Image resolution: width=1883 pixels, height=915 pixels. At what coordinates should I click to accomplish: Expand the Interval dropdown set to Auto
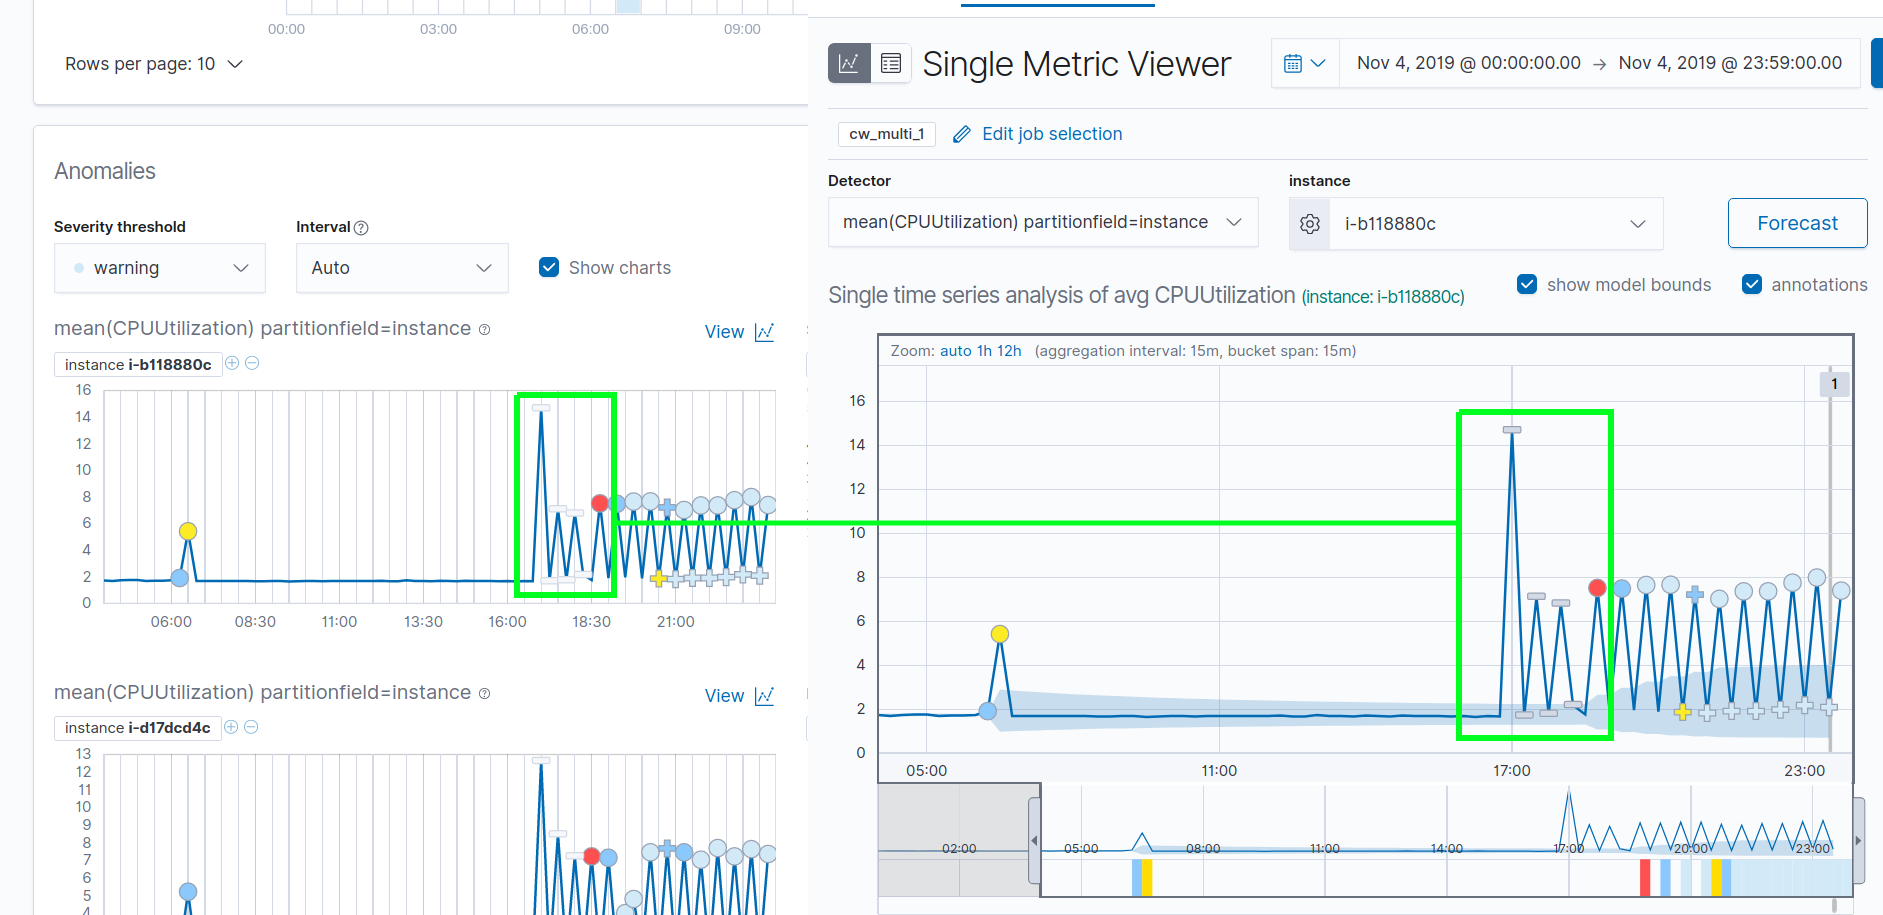coord(402,268)
